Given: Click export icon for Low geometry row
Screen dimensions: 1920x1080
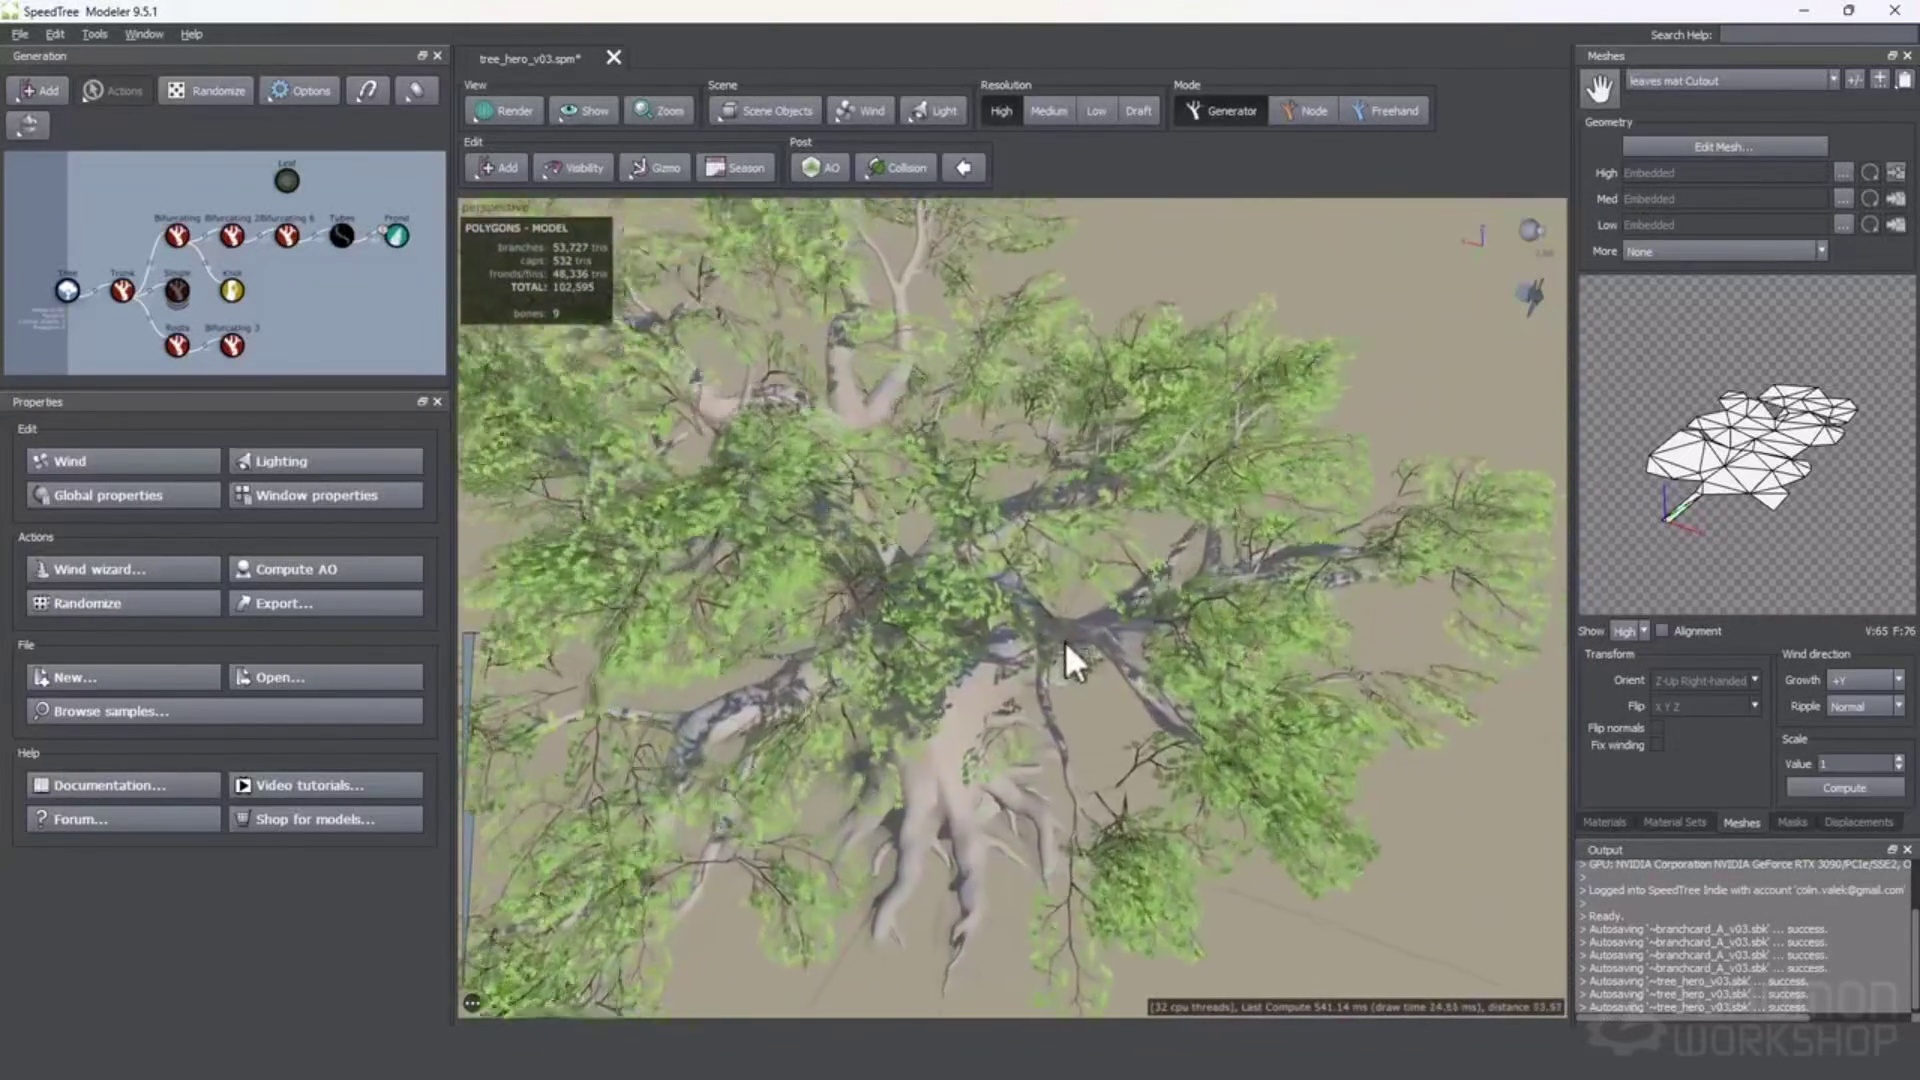Looking at the screenshot, I should [x=1896, y=225].
